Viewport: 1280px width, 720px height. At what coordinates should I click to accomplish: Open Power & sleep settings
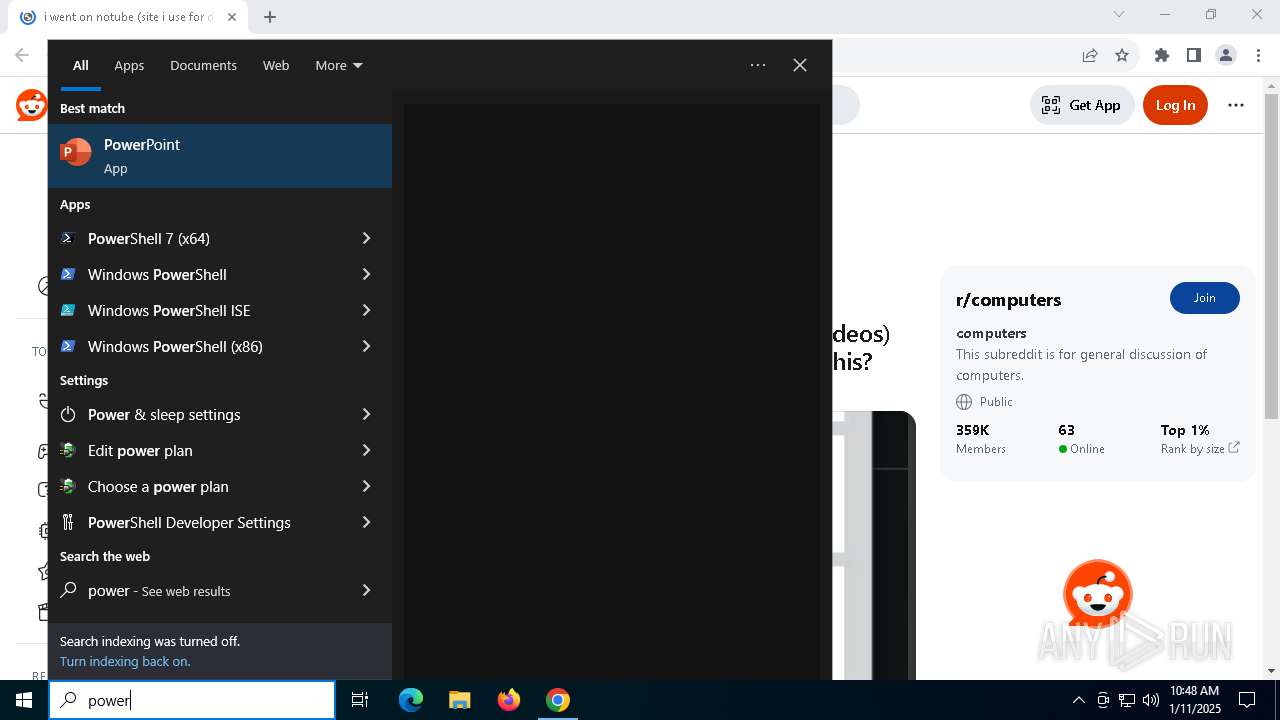(202, 414)
